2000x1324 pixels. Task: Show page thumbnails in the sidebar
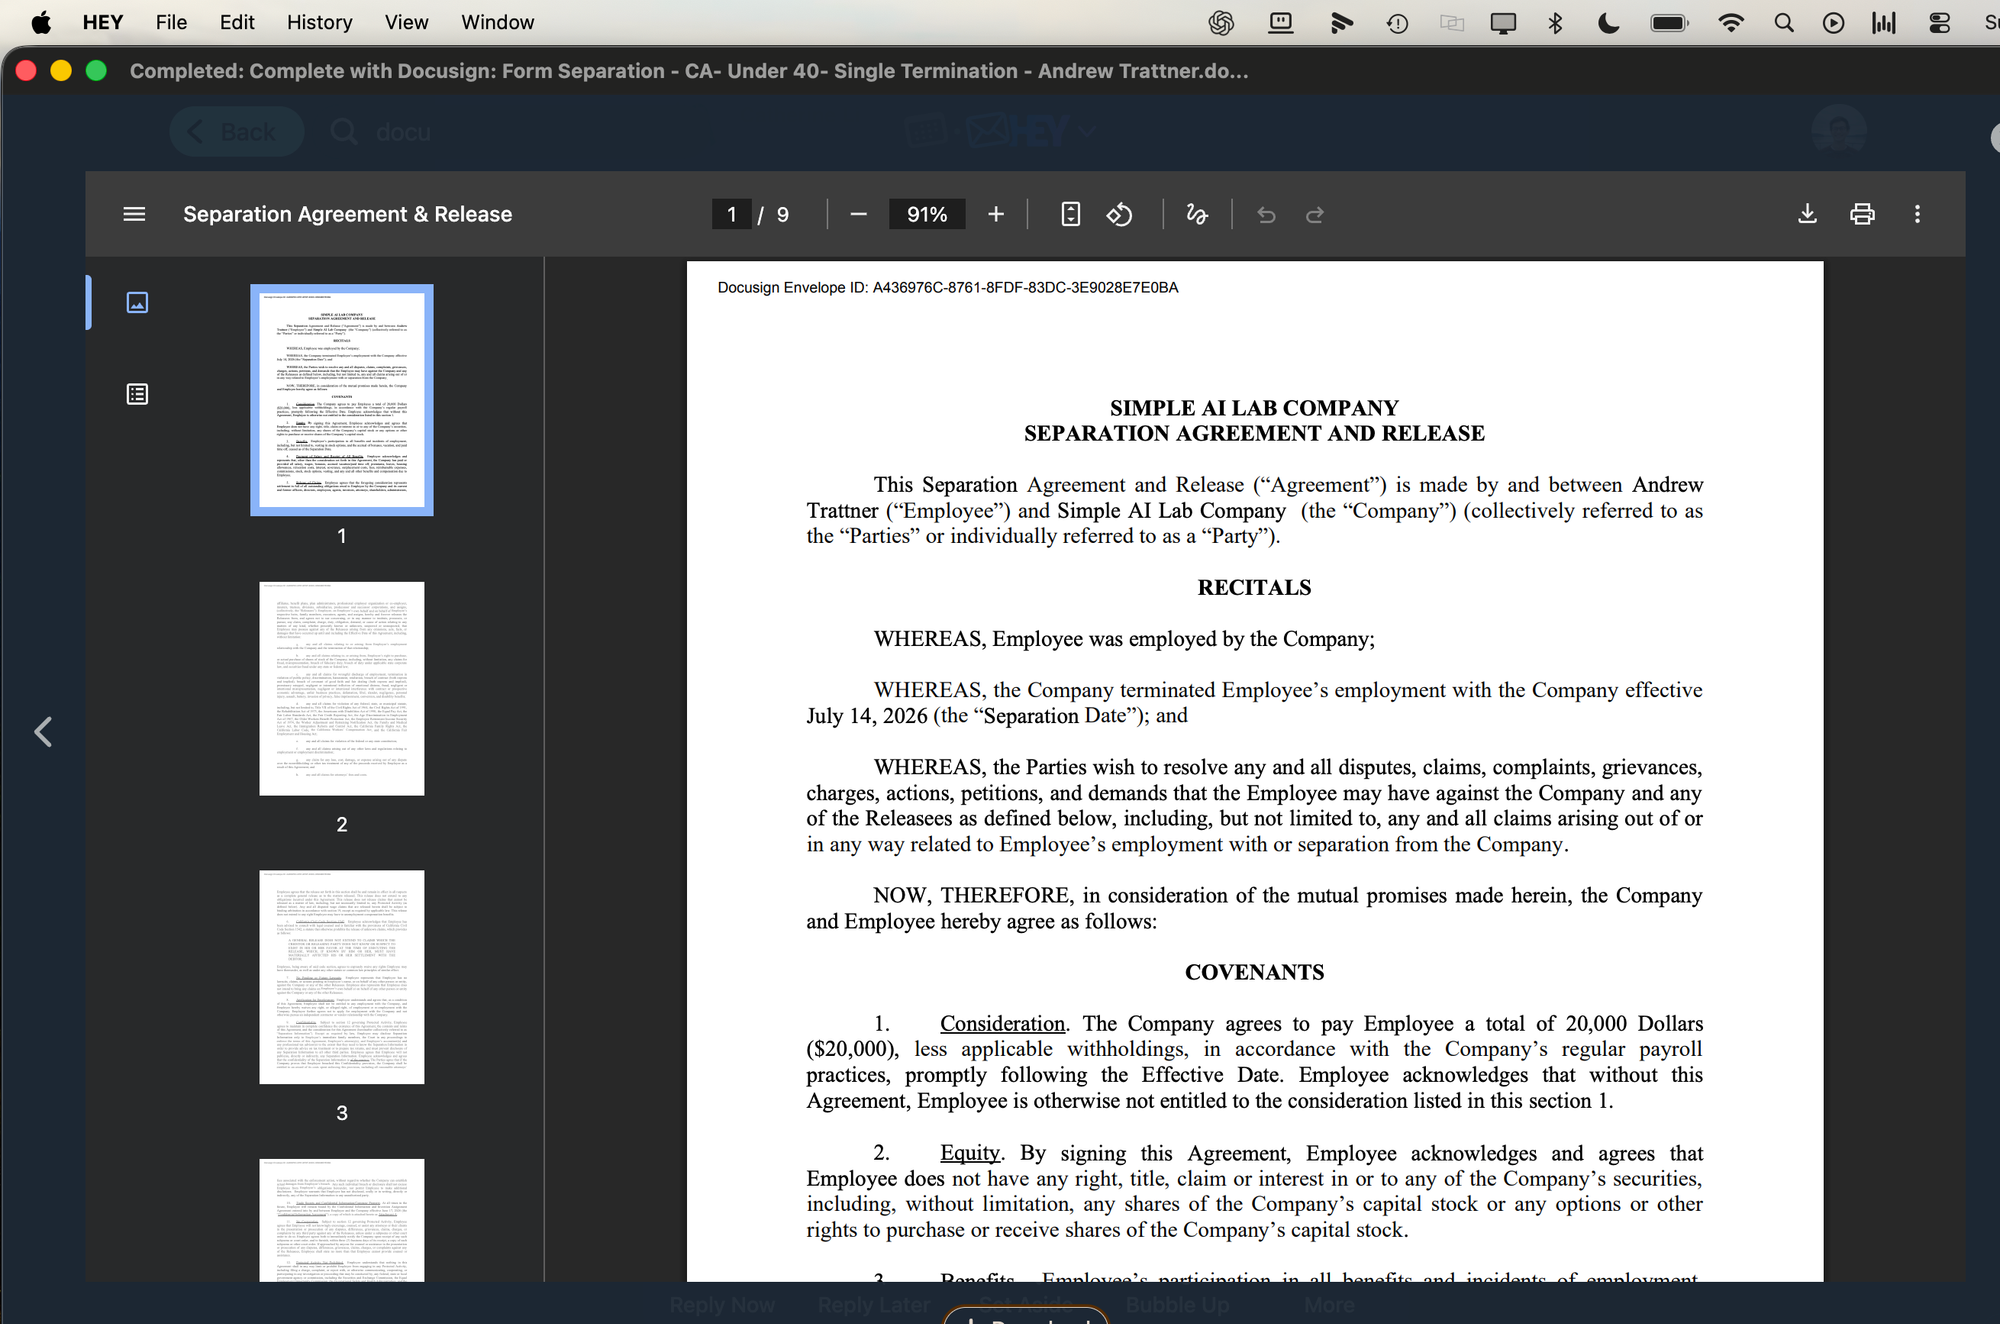pos(137,302)
